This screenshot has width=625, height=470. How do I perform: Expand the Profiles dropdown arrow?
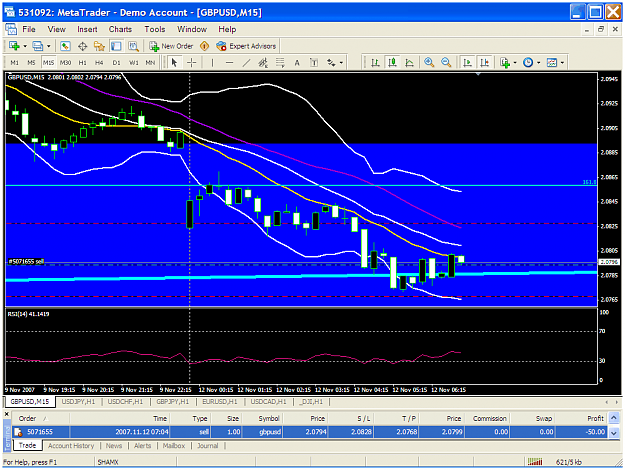coord(49,46)
